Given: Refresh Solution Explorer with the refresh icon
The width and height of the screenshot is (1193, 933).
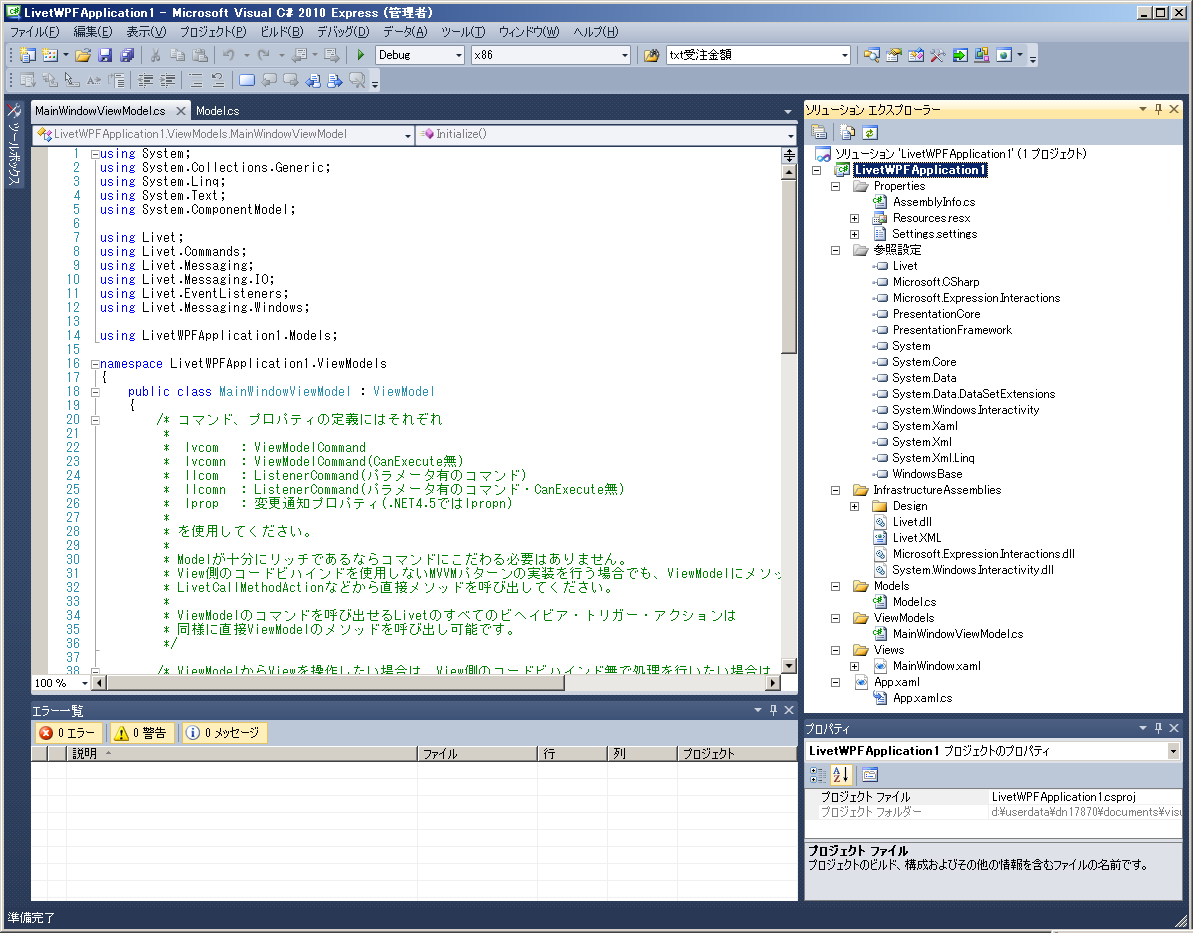Looking at the screenshot, I should (870, 132).
